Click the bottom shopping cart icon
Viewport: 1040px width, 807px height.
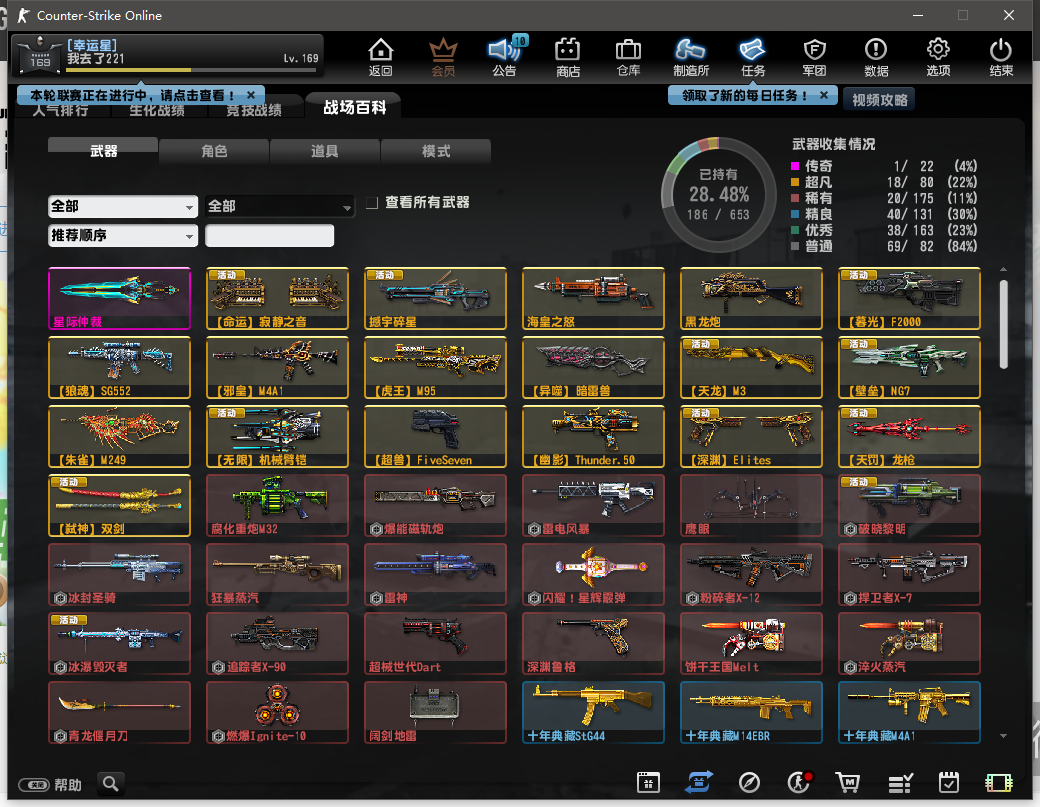pos(848,782)
